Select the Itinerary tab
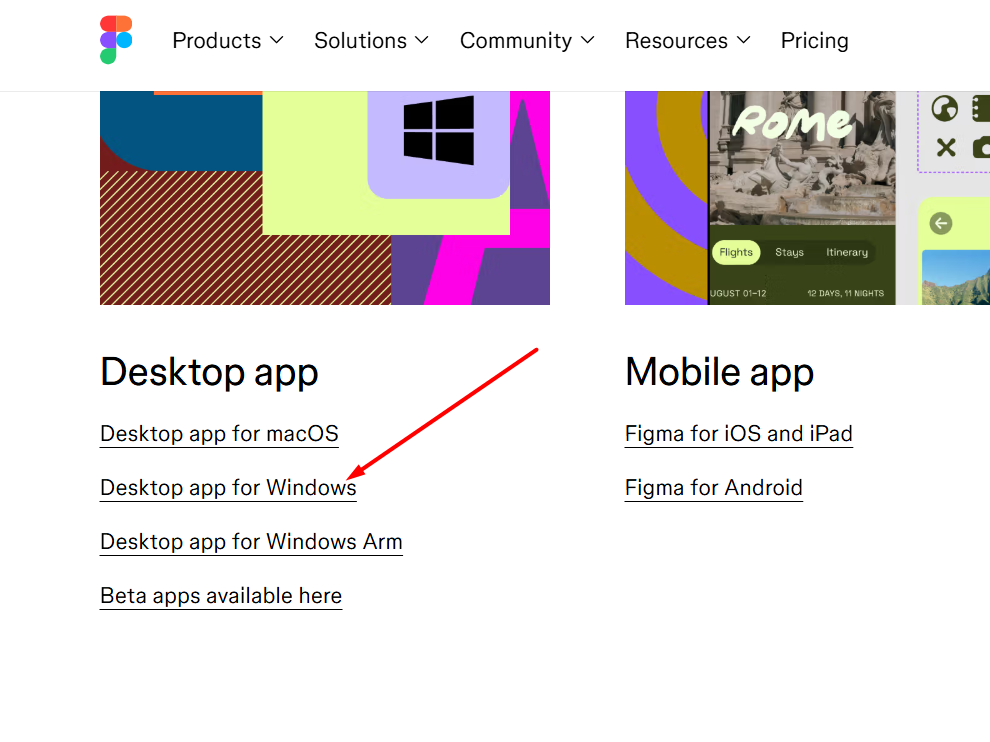This screenshot has height=742, width=990. [x=846, y=252]
